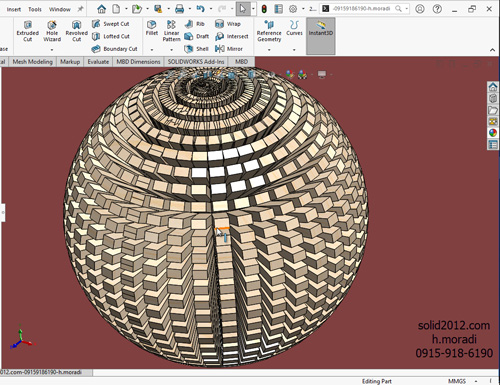Open the Options gear icon
The width and height of the screenshot is (500, 385).
point(293,9)
